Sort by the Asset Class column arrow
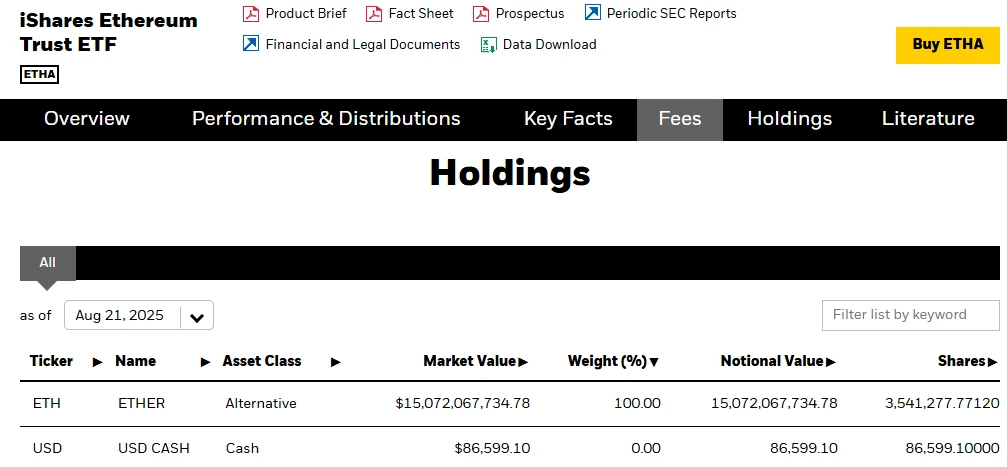 click(335, 362)
